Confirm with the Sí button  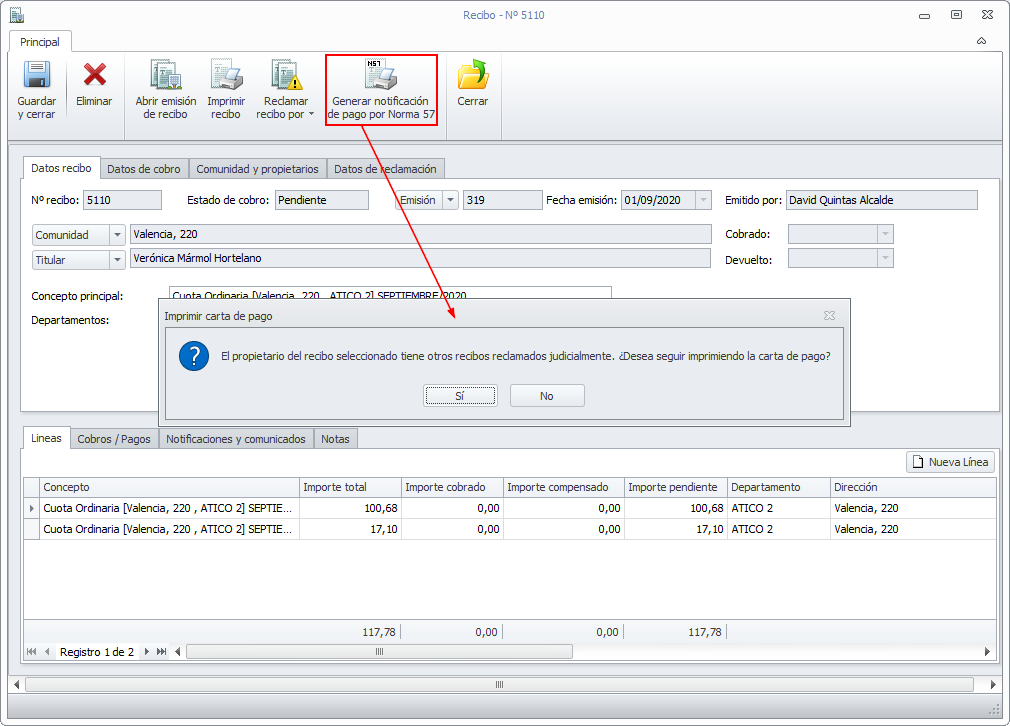pos(460,396)
